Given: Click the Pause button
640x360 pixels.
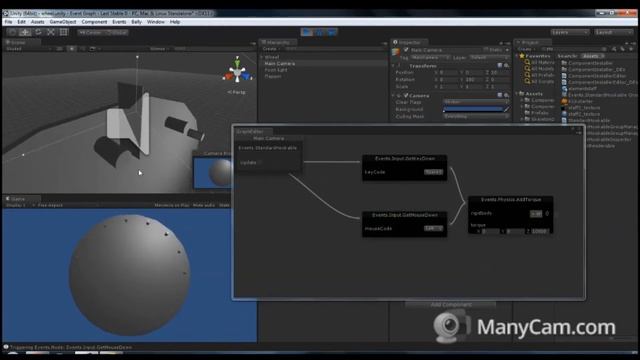Looking at the screenshot, I should click(320, 32).
